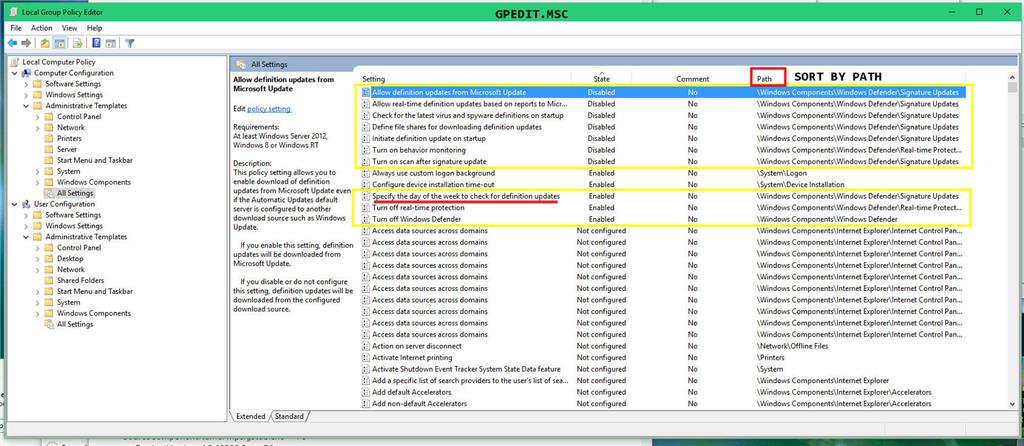1024x446 pixels.
Task: Expand Windows Components under Computer Configuration
Action: [x=38, y=182]
